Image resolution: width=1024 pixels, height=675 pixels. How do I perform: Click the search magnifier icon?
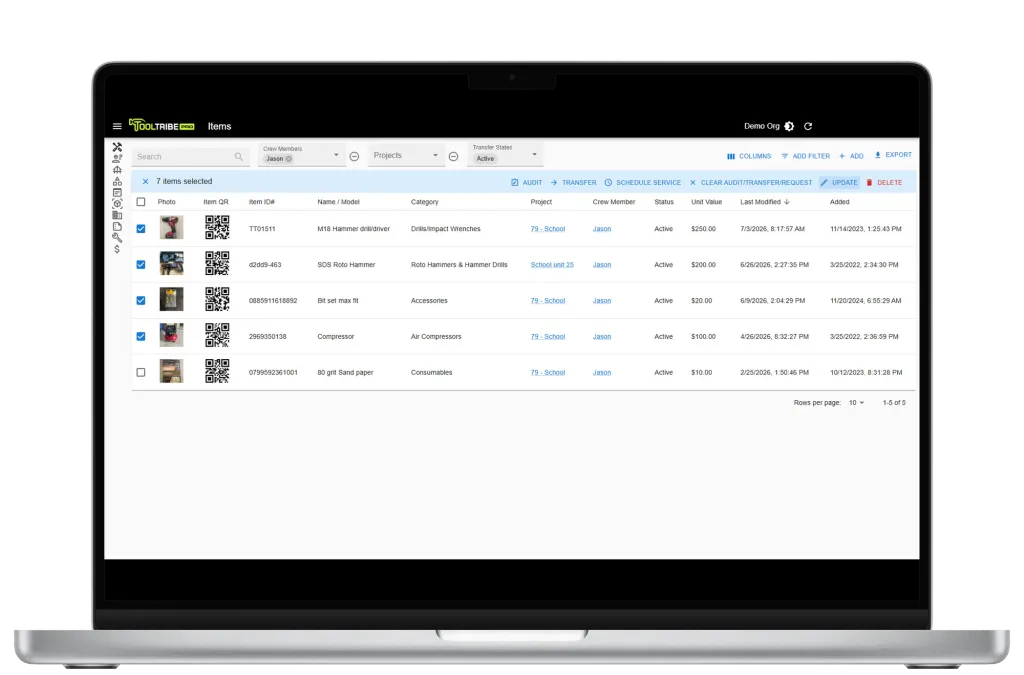(x=238, y=157)
